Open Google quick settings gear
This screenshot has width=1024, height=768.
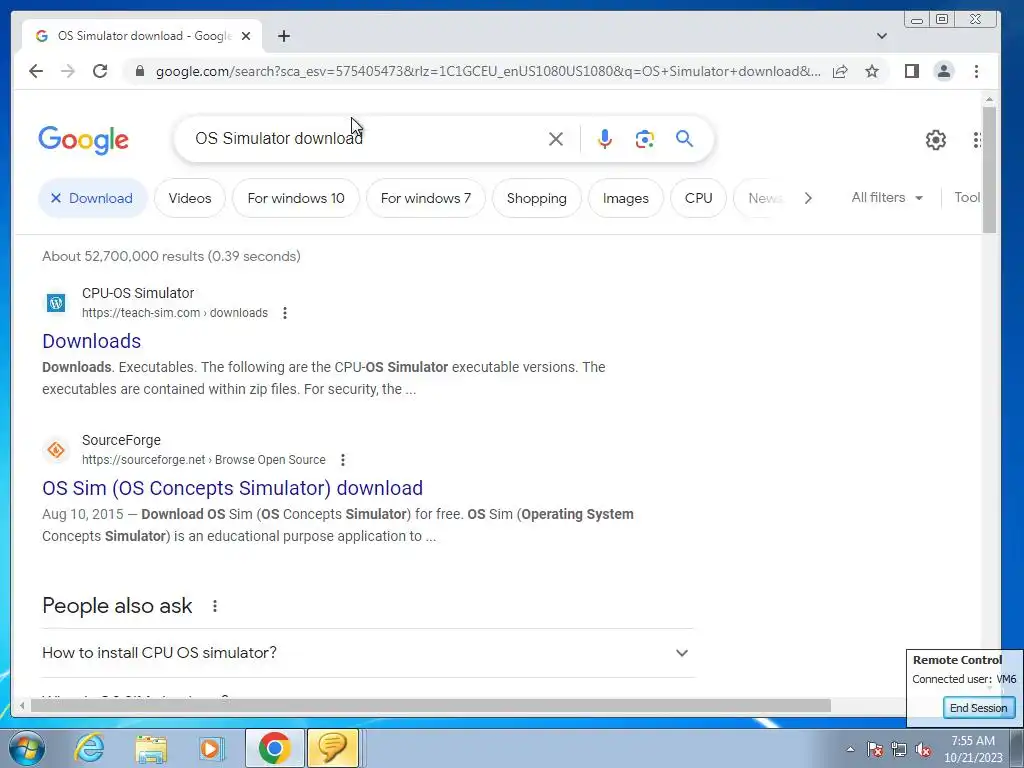pyautogui.click(x=936, y=140)
